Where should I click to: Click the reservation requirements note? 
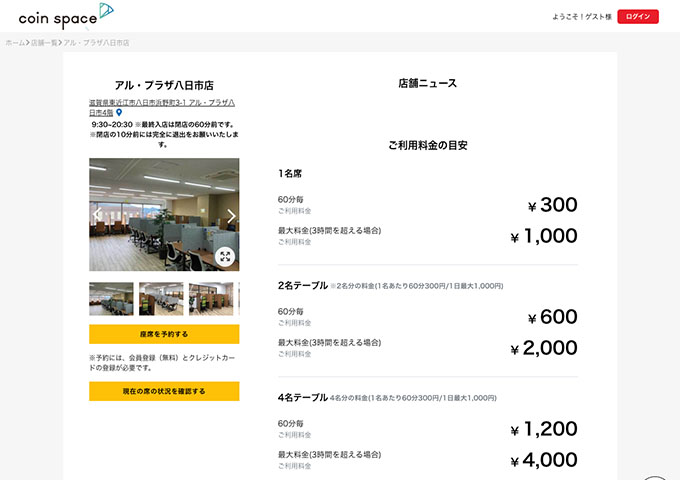coord(162,363)
